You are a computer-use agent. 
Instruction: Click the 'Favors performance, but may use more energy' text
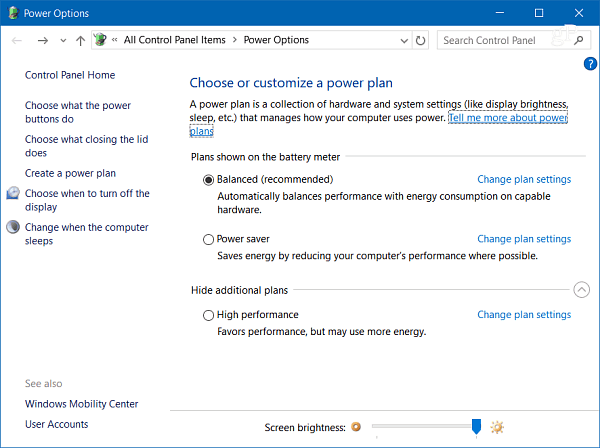[321, 332]
